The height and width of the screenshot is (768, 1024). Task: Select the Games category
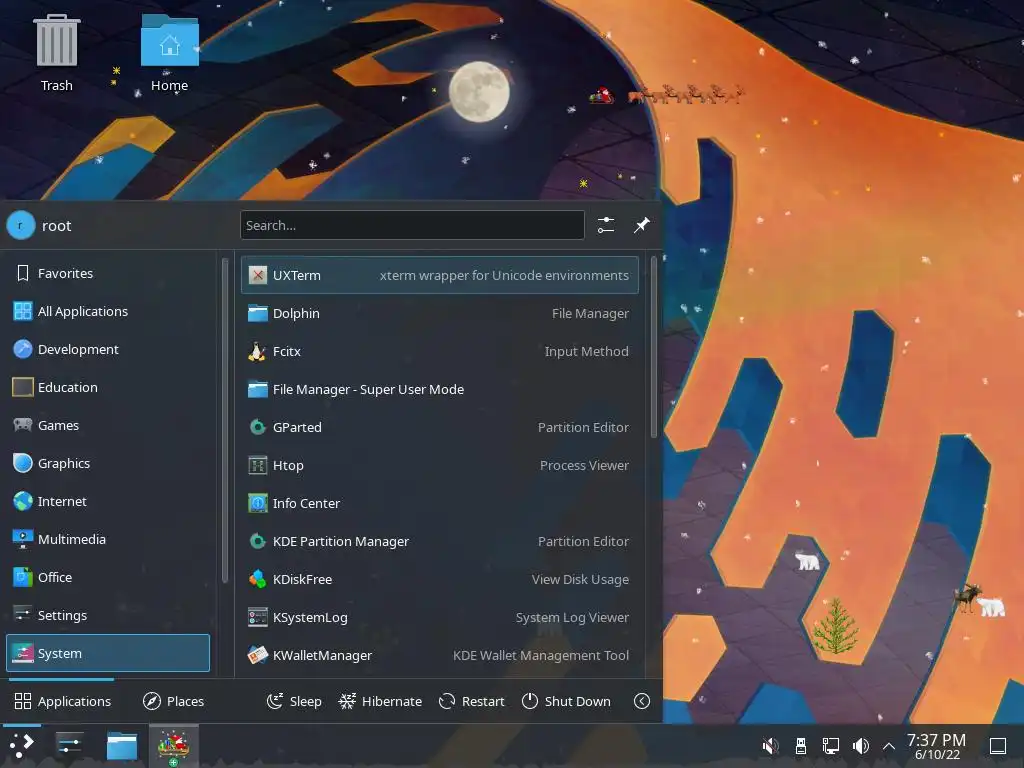click(108, 425)
